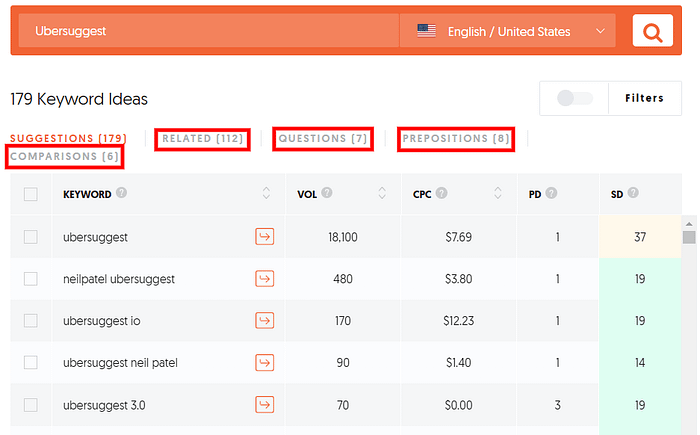Open ubersuggest io arrow icon

point(265,320)
